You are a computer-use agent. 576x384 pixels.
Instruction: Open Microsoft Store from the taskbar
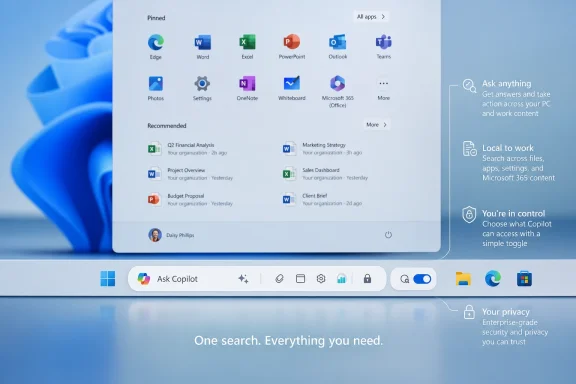click(x=524, y=279)
